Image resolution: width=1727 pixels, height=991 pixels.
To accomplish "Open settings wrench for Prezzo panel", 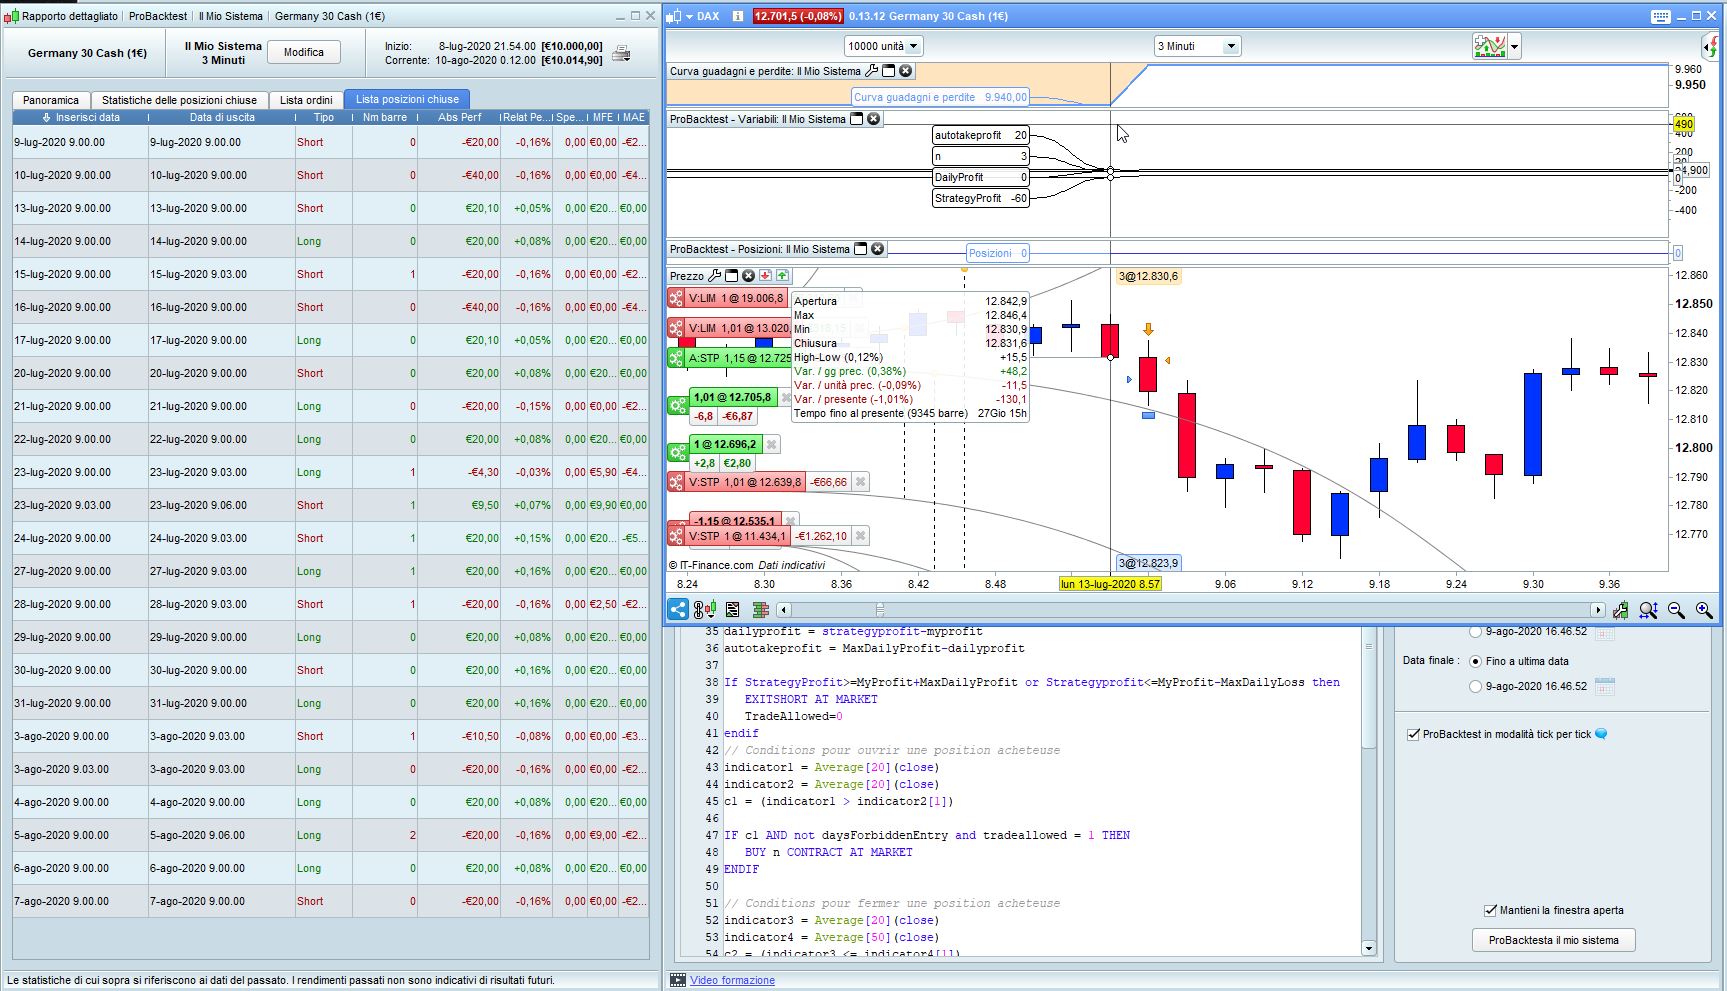I will [714, 276].
